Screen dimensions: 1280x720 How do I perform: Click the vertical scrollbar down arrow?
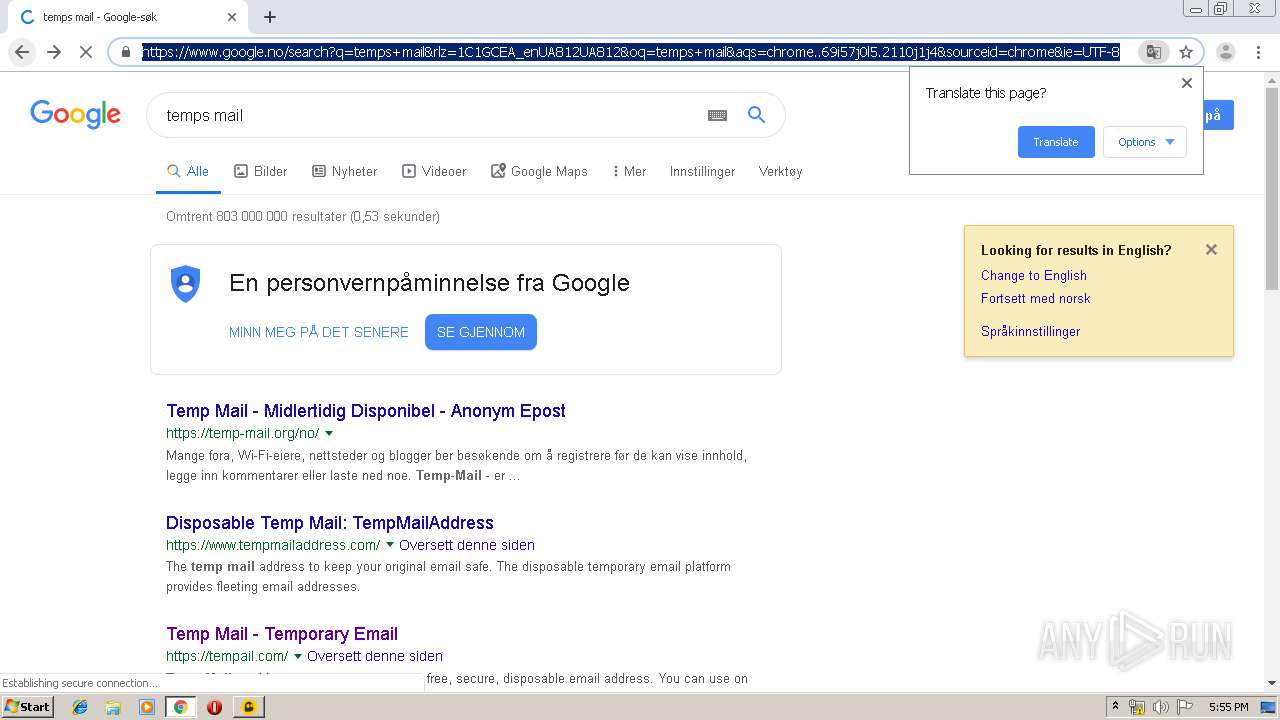click(x=1272, y=683)
